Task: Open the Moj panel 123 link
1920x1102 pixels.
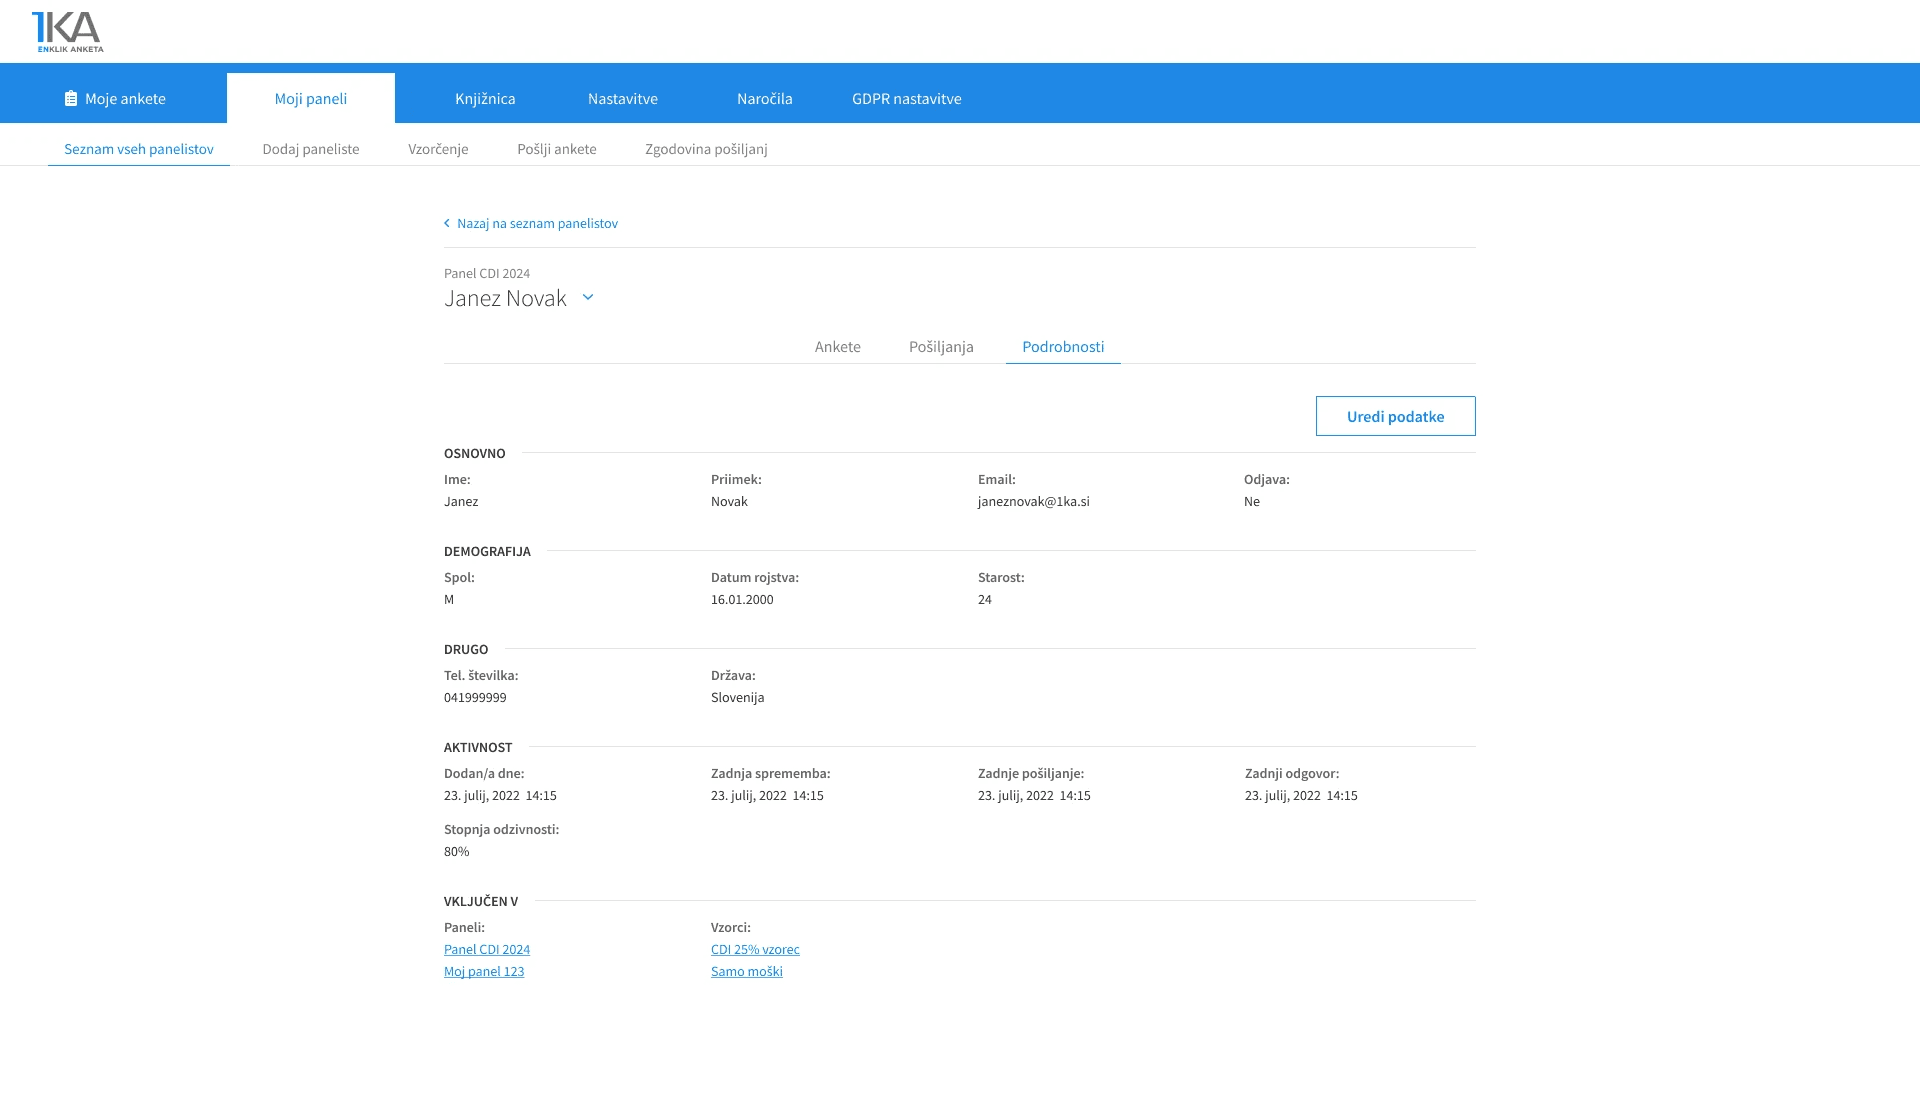Action: [x=484, y=972]
